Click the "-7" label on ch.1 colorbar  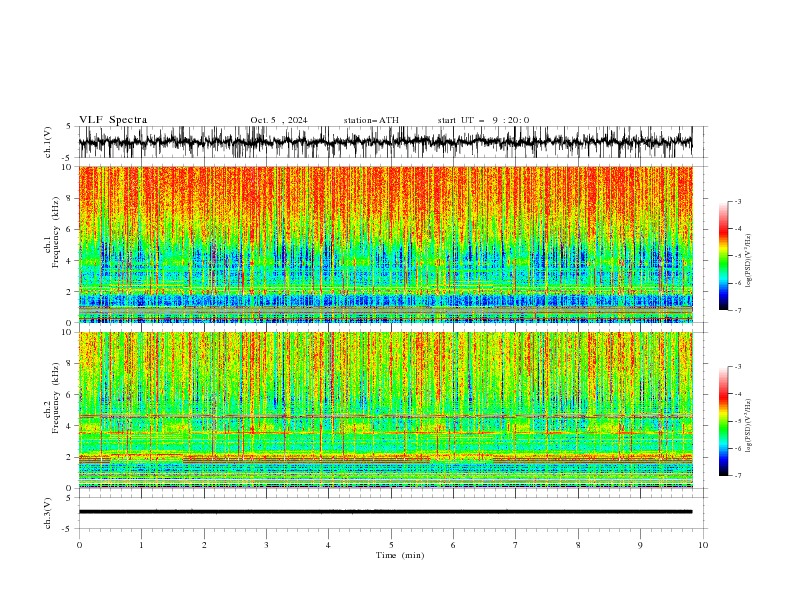coord(737,310)
